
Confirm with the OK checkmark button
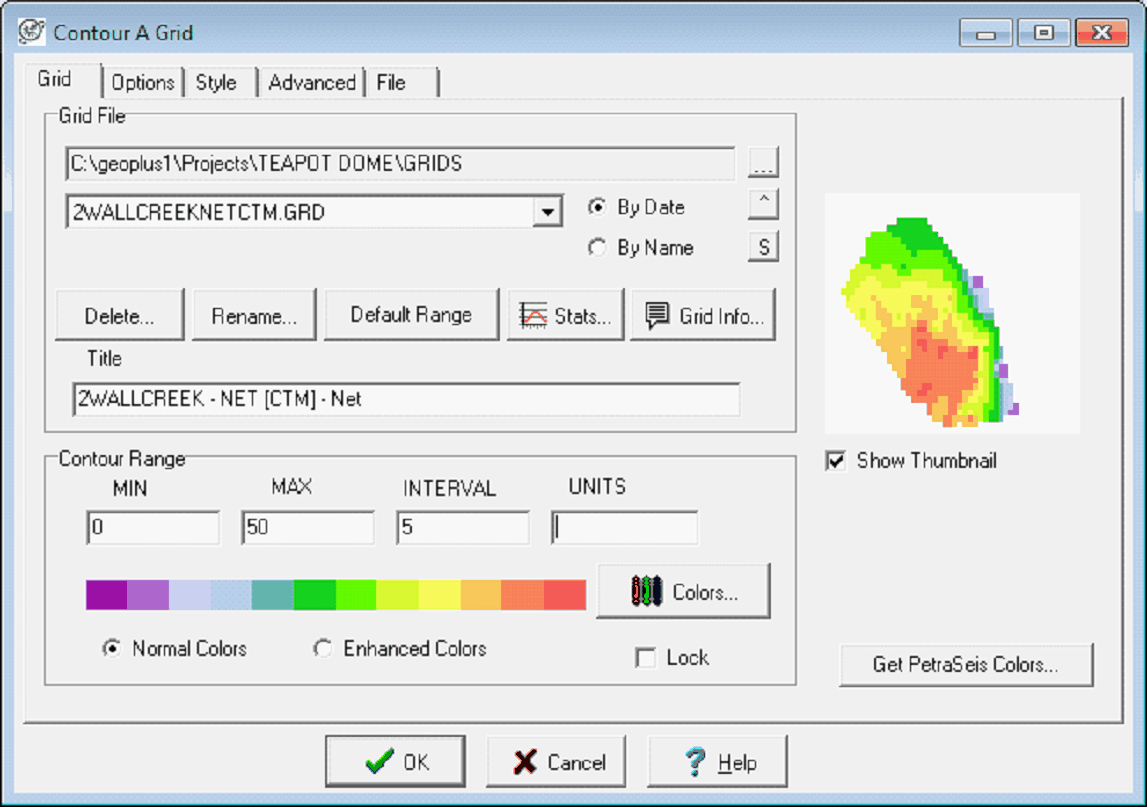[x=395, y=762]
